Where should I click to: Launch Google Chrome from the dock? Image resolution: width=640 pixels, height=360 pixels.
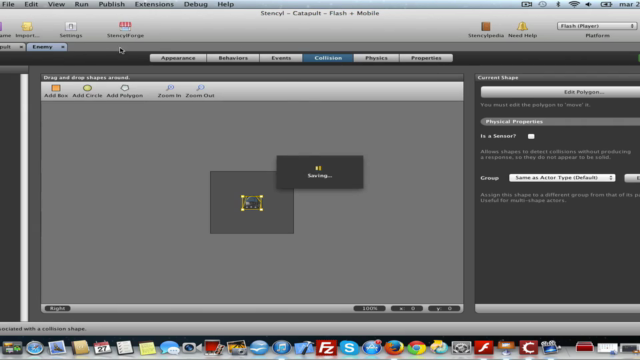(x=416, y=348)
